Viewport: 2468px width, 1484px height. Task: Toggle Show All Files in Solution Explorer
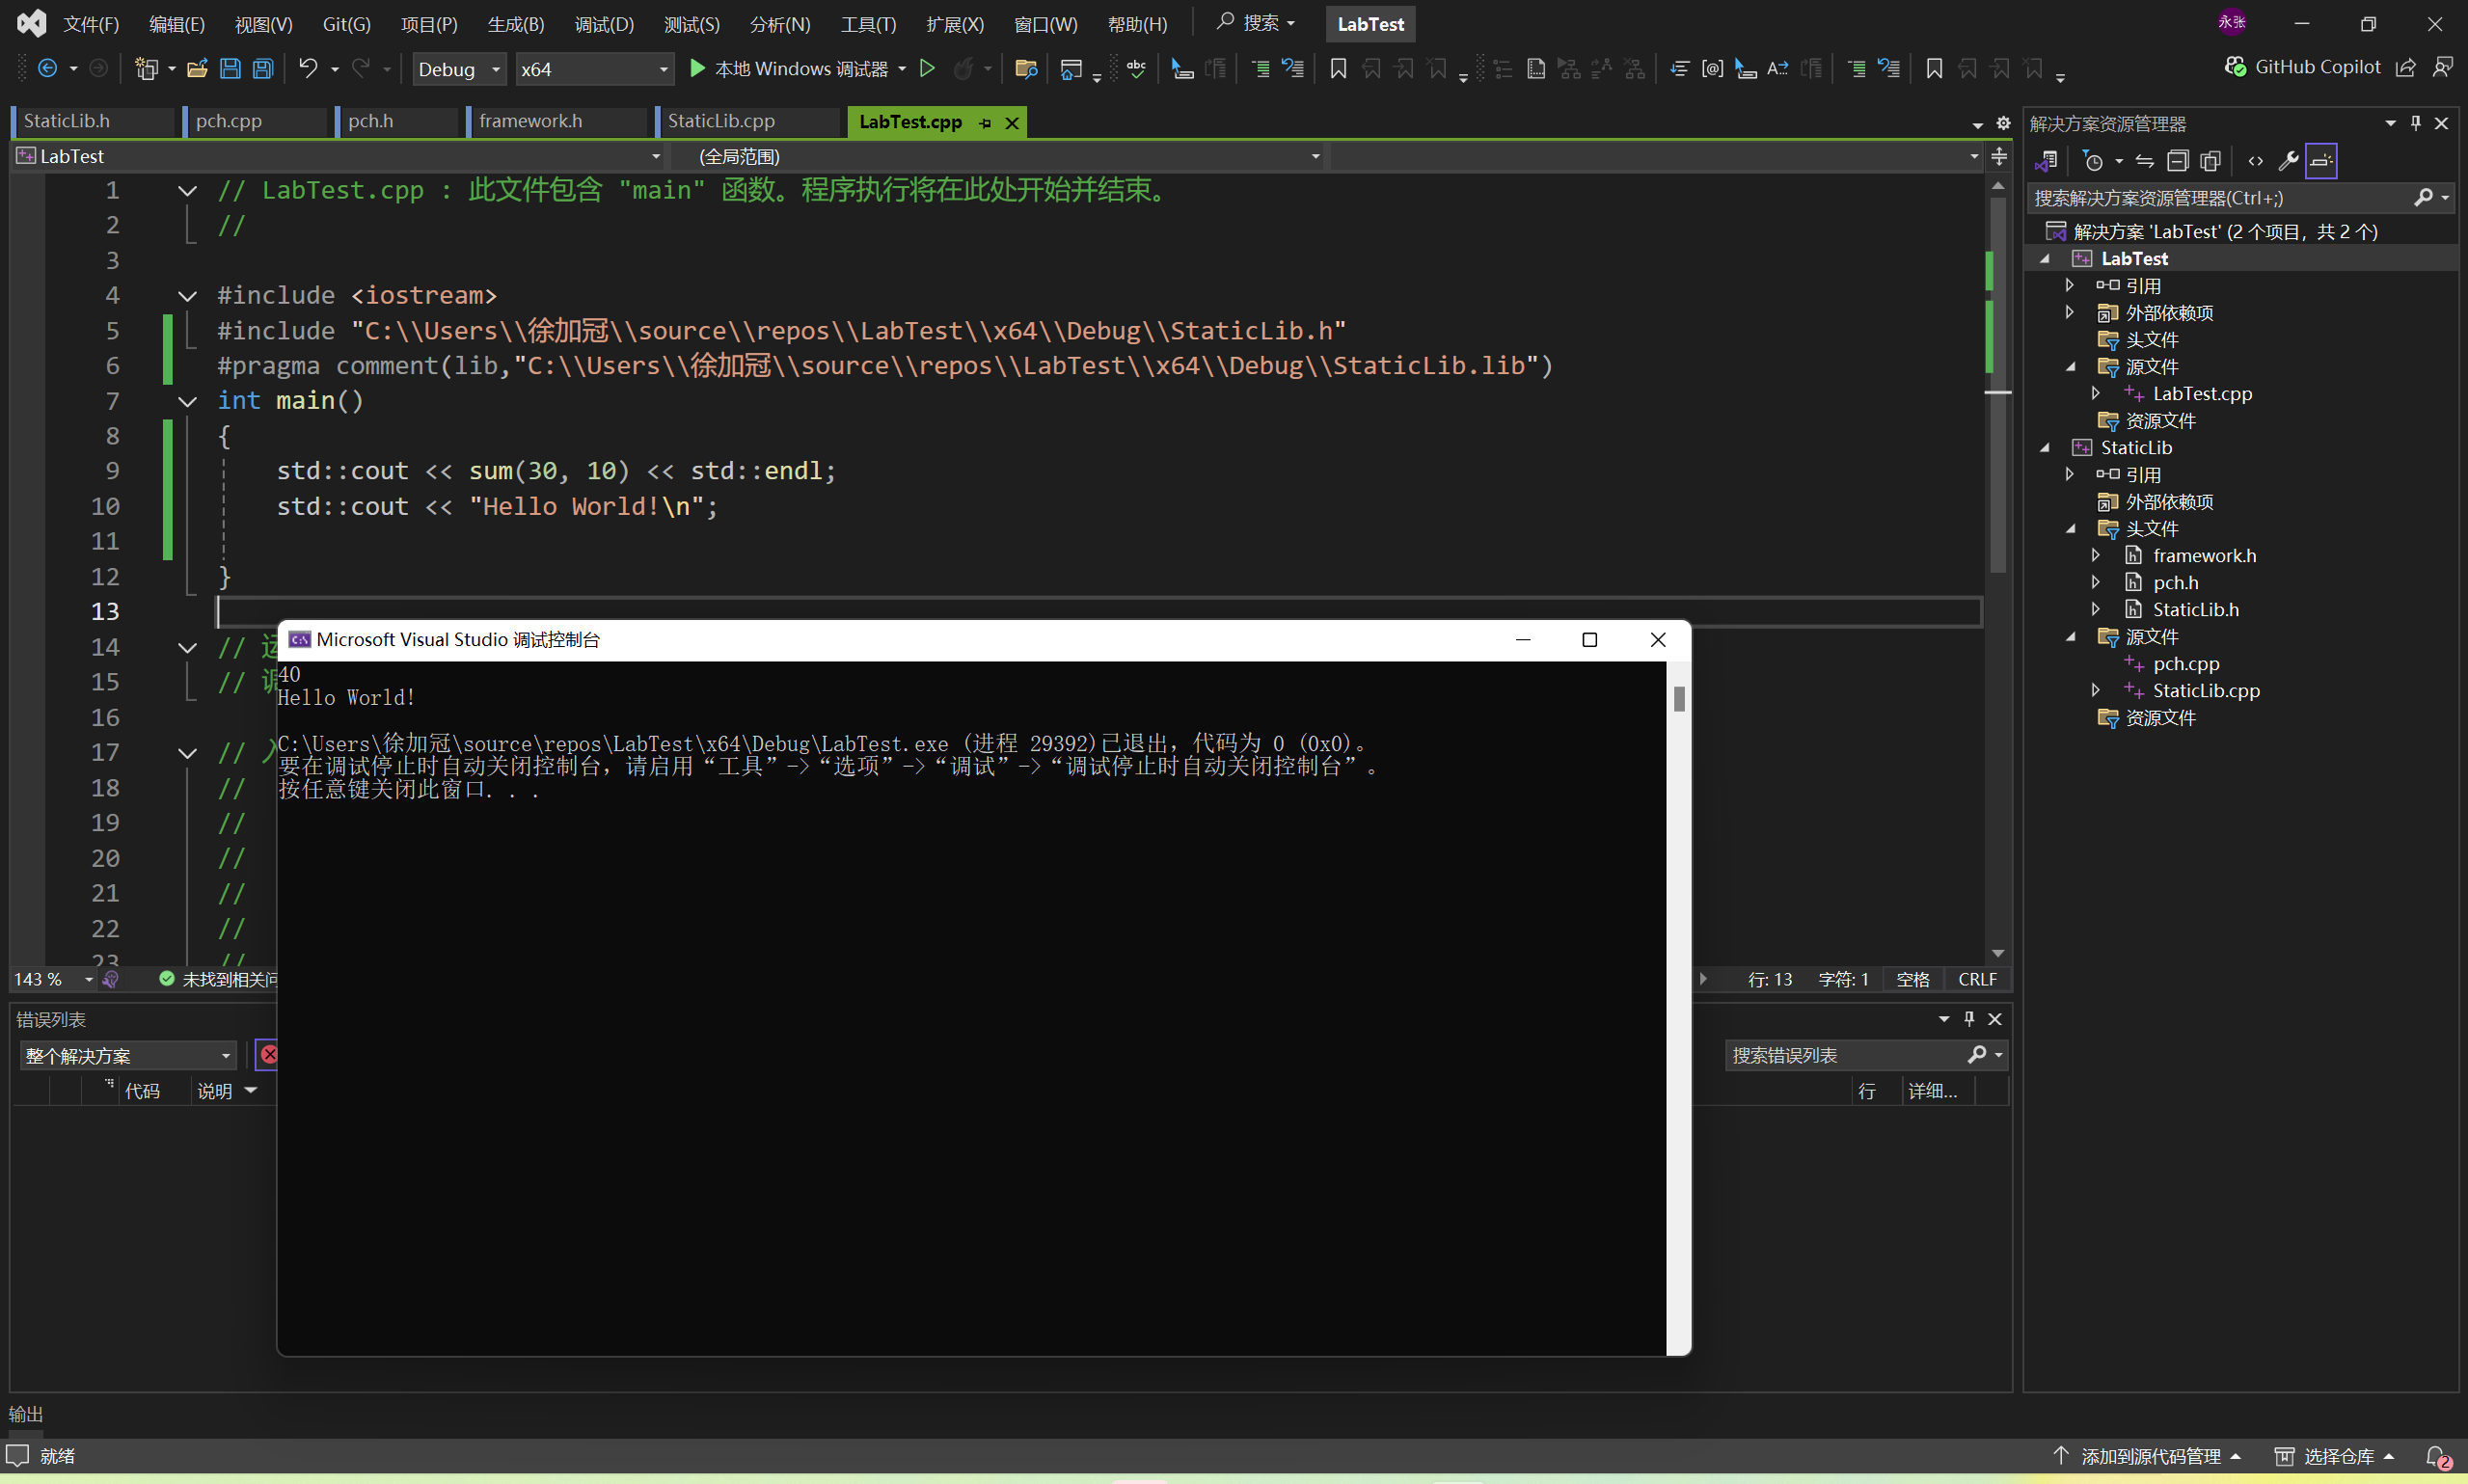tap(2211, 161)
